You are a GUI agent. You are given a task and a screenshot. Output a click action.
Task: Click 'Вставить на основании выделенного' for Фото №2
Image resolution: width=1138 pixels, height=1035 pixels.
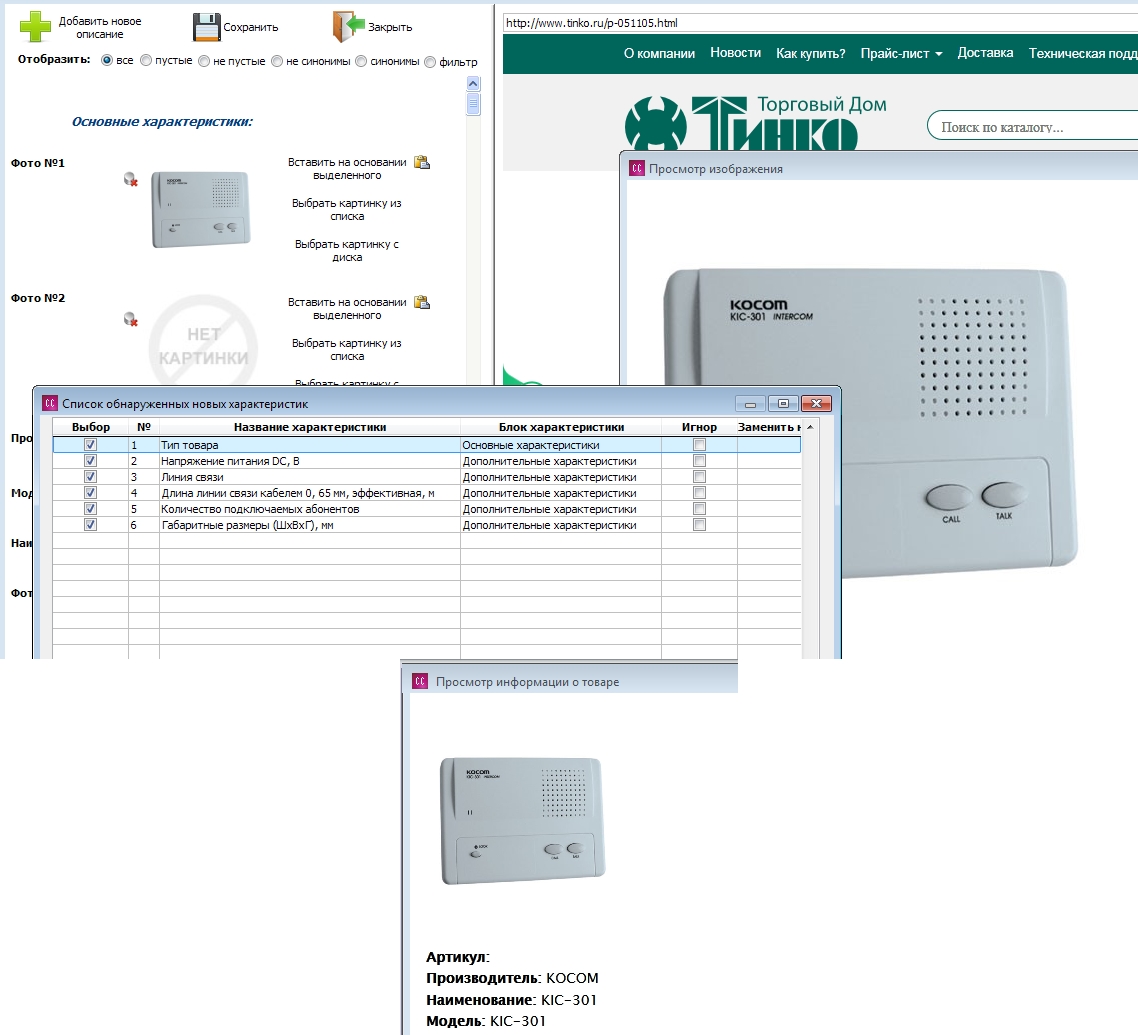[347, 308]
